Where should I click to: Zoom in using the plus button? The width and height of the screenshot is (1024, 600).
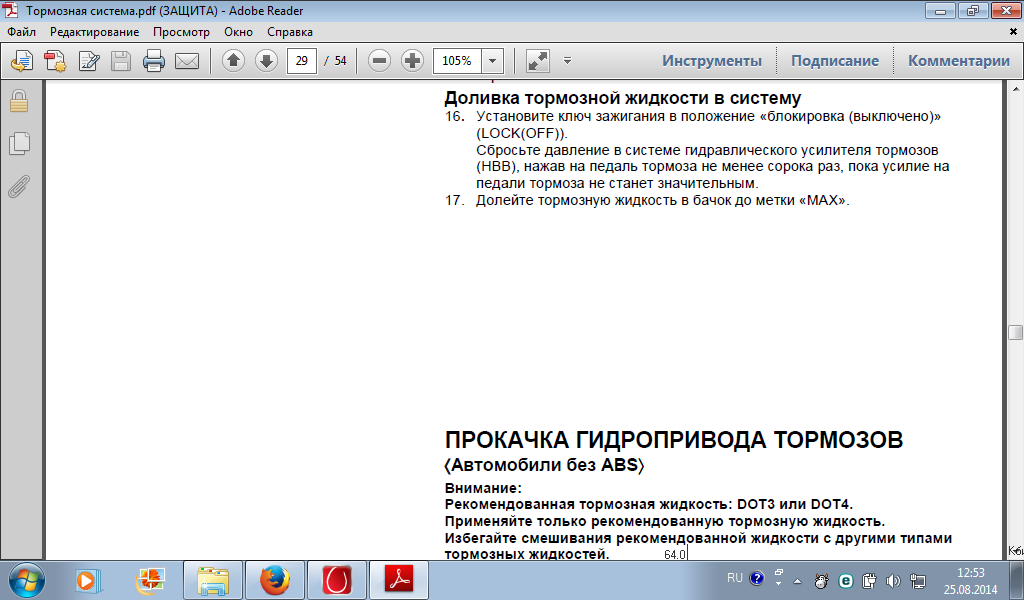coord(412,61)
